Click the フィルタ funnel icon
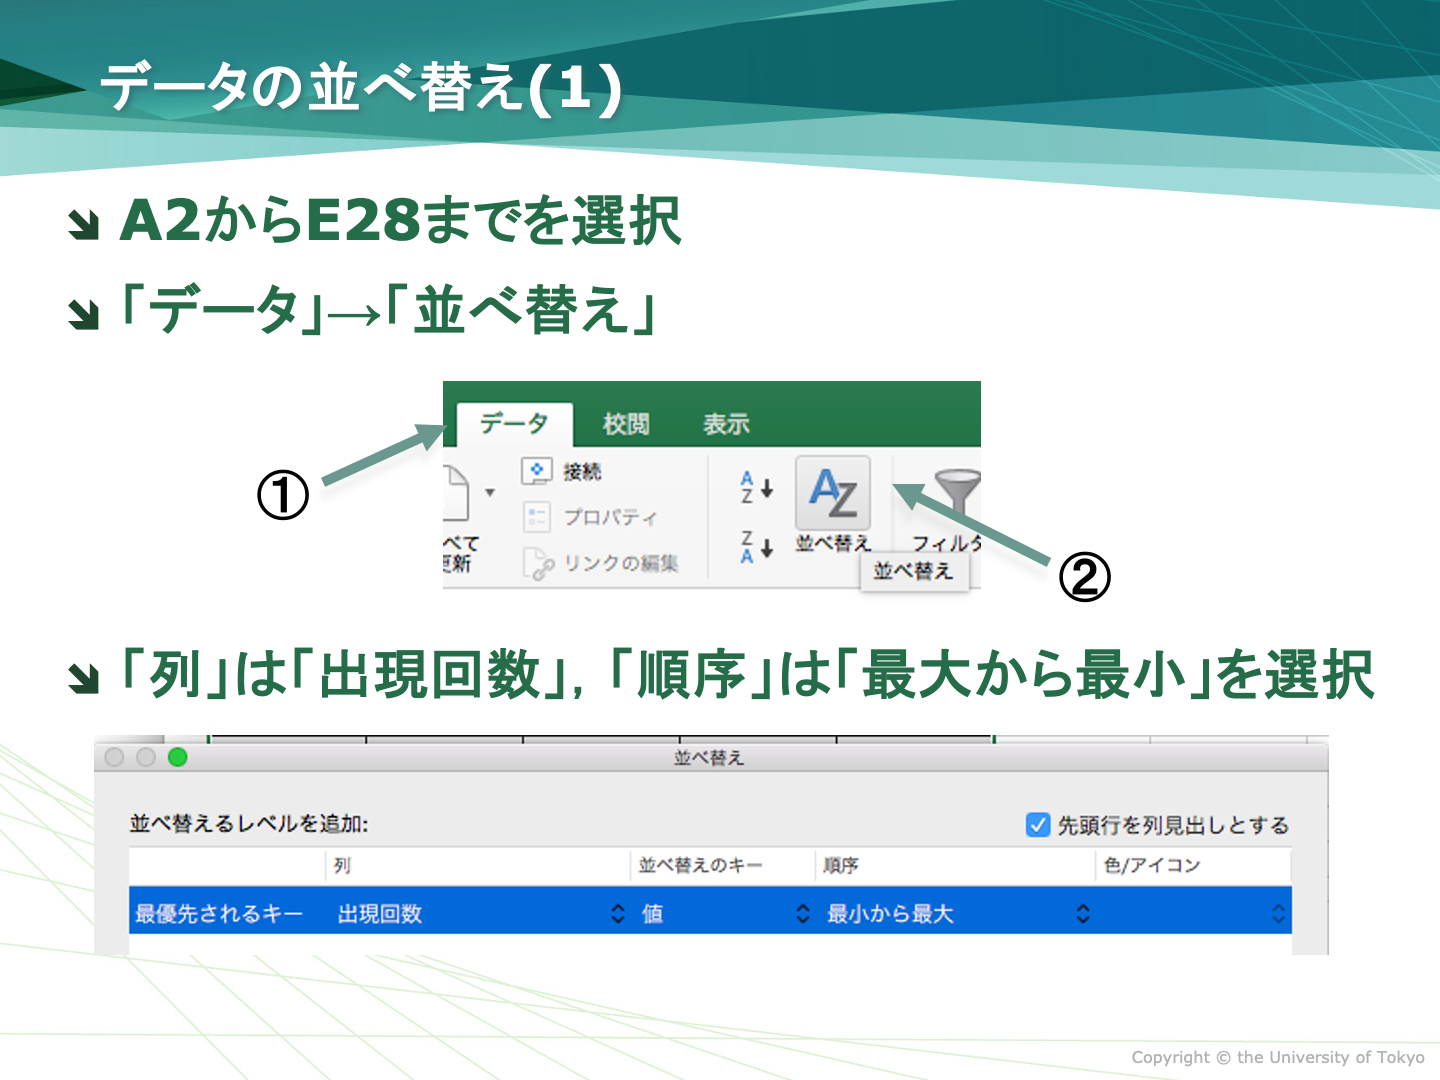This screenshot has height=1080, width=1440. [x=959, y=491]
